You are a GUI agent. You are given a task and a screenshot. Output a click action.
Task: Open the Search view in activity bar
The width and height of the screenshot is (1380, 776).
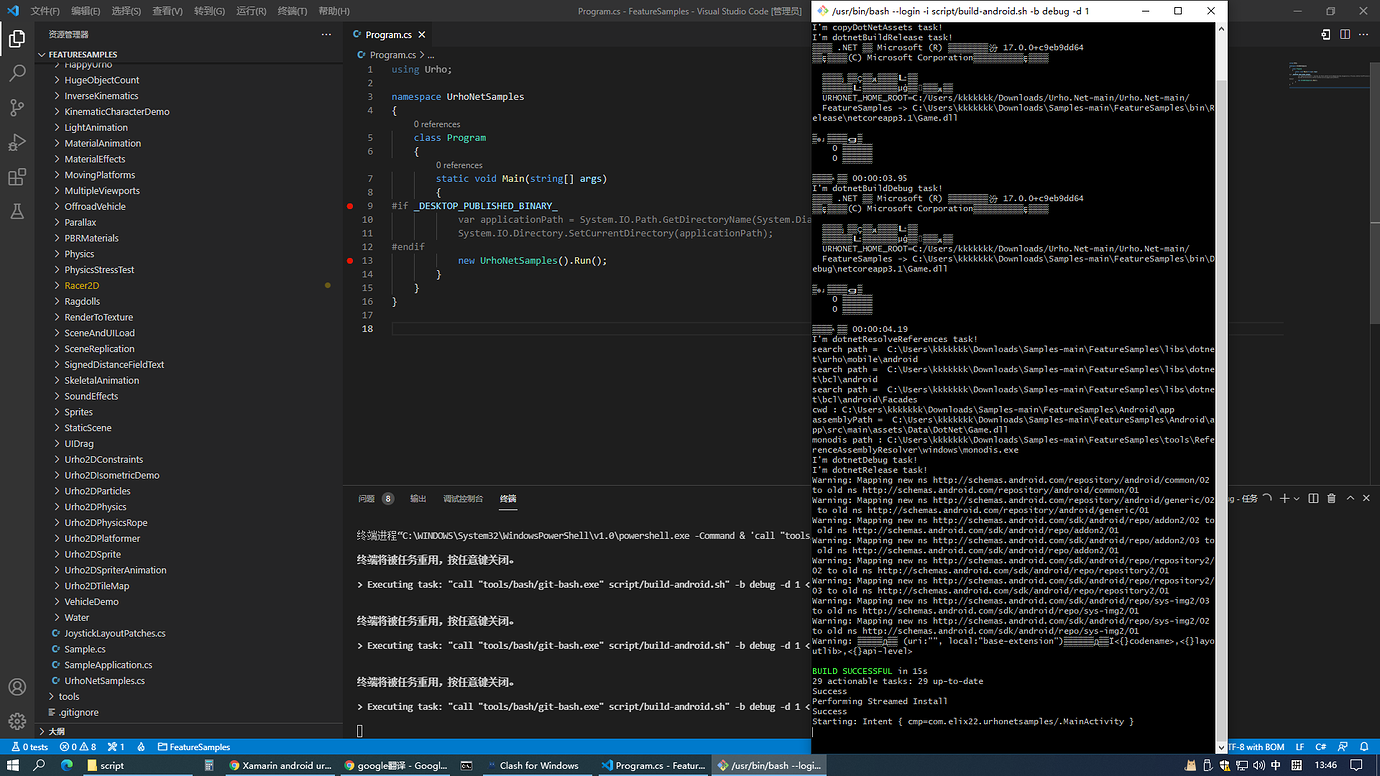tap(17, 73)
